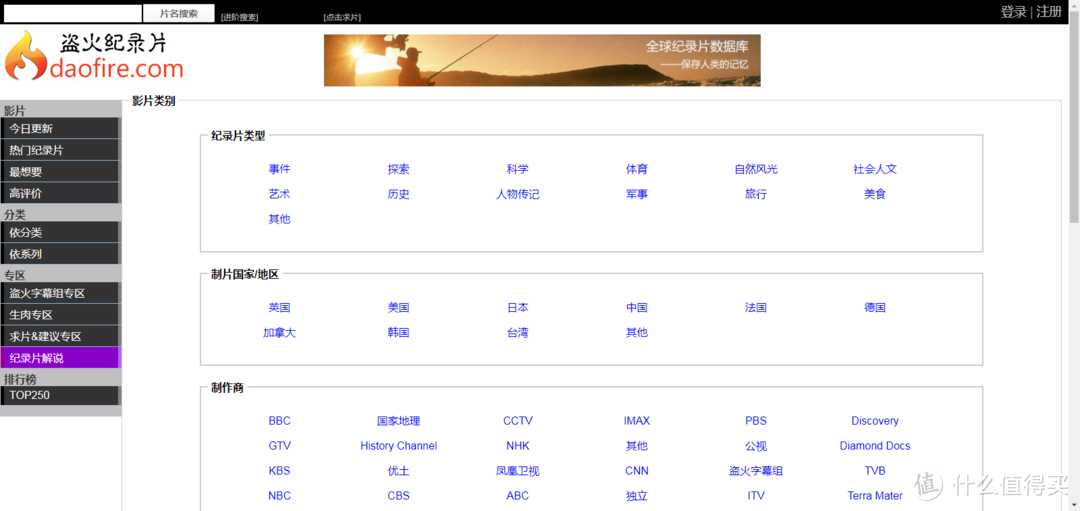Image resolution: width=1080 pixels, height=511 pixels.
Task: Filter by country 日本
Action: [x=518, y=308]
